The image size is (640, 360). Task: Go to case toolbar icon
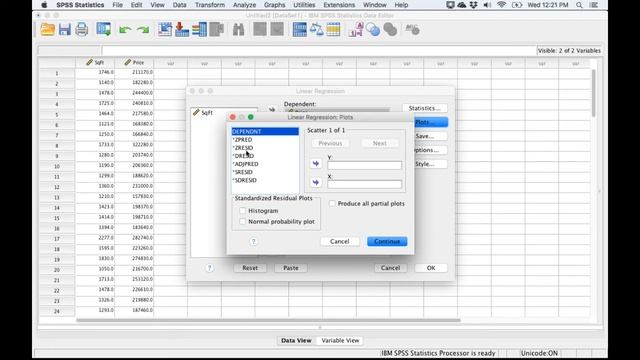(165, 29)
